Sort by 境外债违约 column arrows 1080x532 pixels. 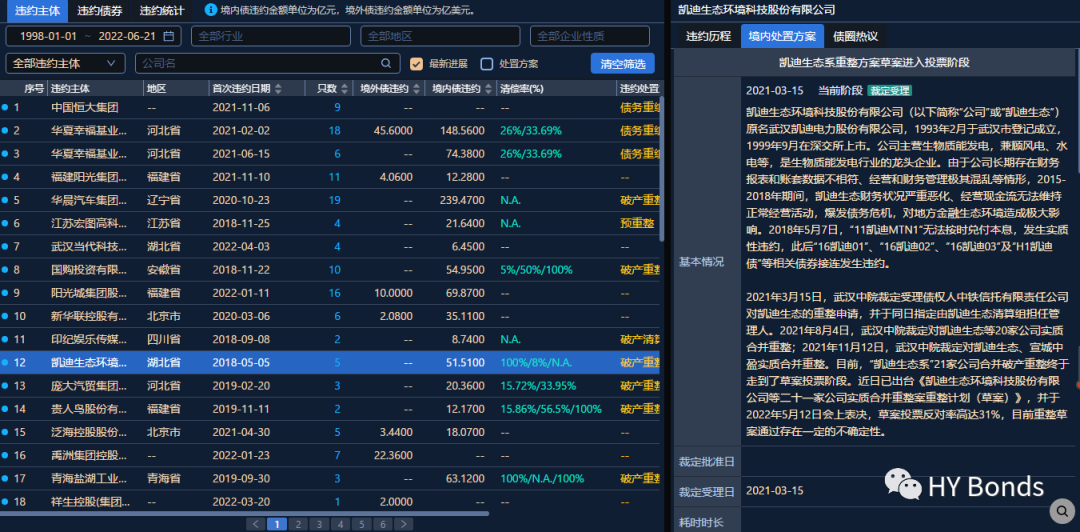[x=415, y=89]
